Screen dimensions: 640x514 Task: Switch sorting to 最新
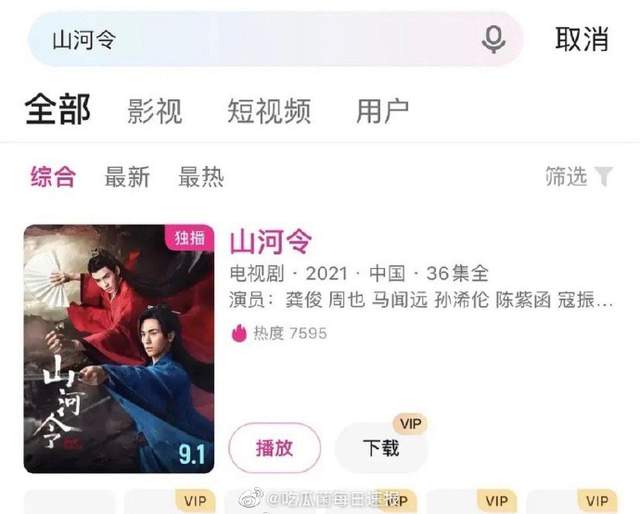coord(127,177)
